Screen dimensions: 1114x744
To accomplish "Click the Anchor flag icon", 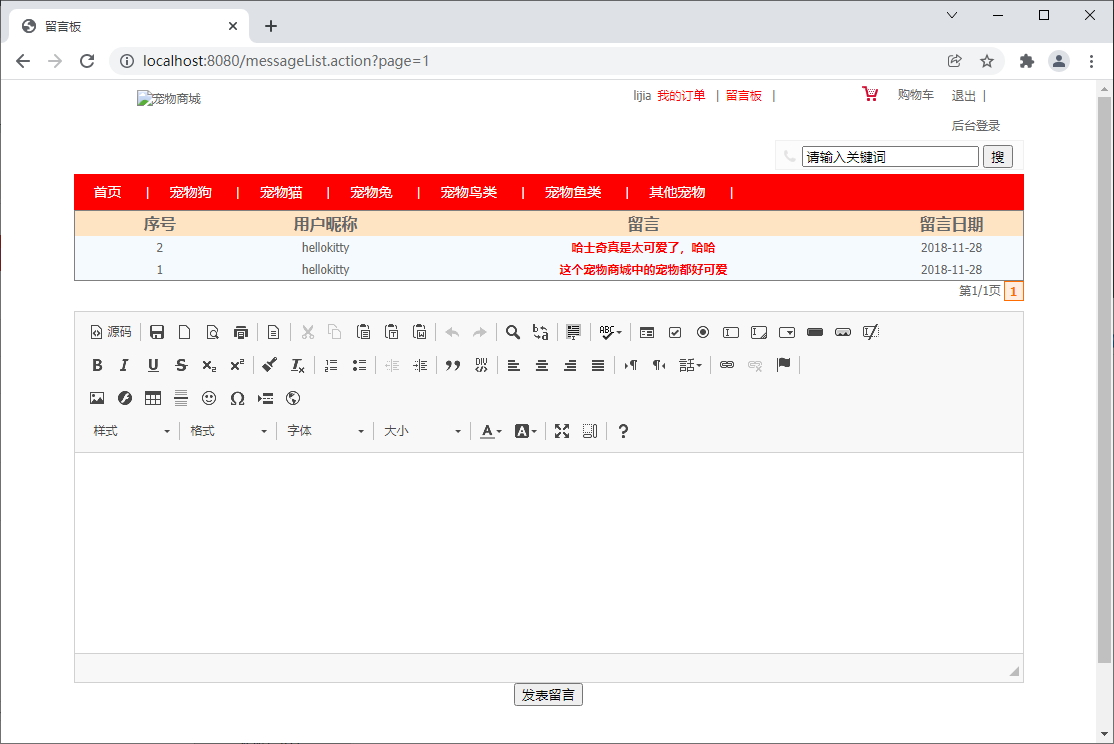I will click(784, 365).
